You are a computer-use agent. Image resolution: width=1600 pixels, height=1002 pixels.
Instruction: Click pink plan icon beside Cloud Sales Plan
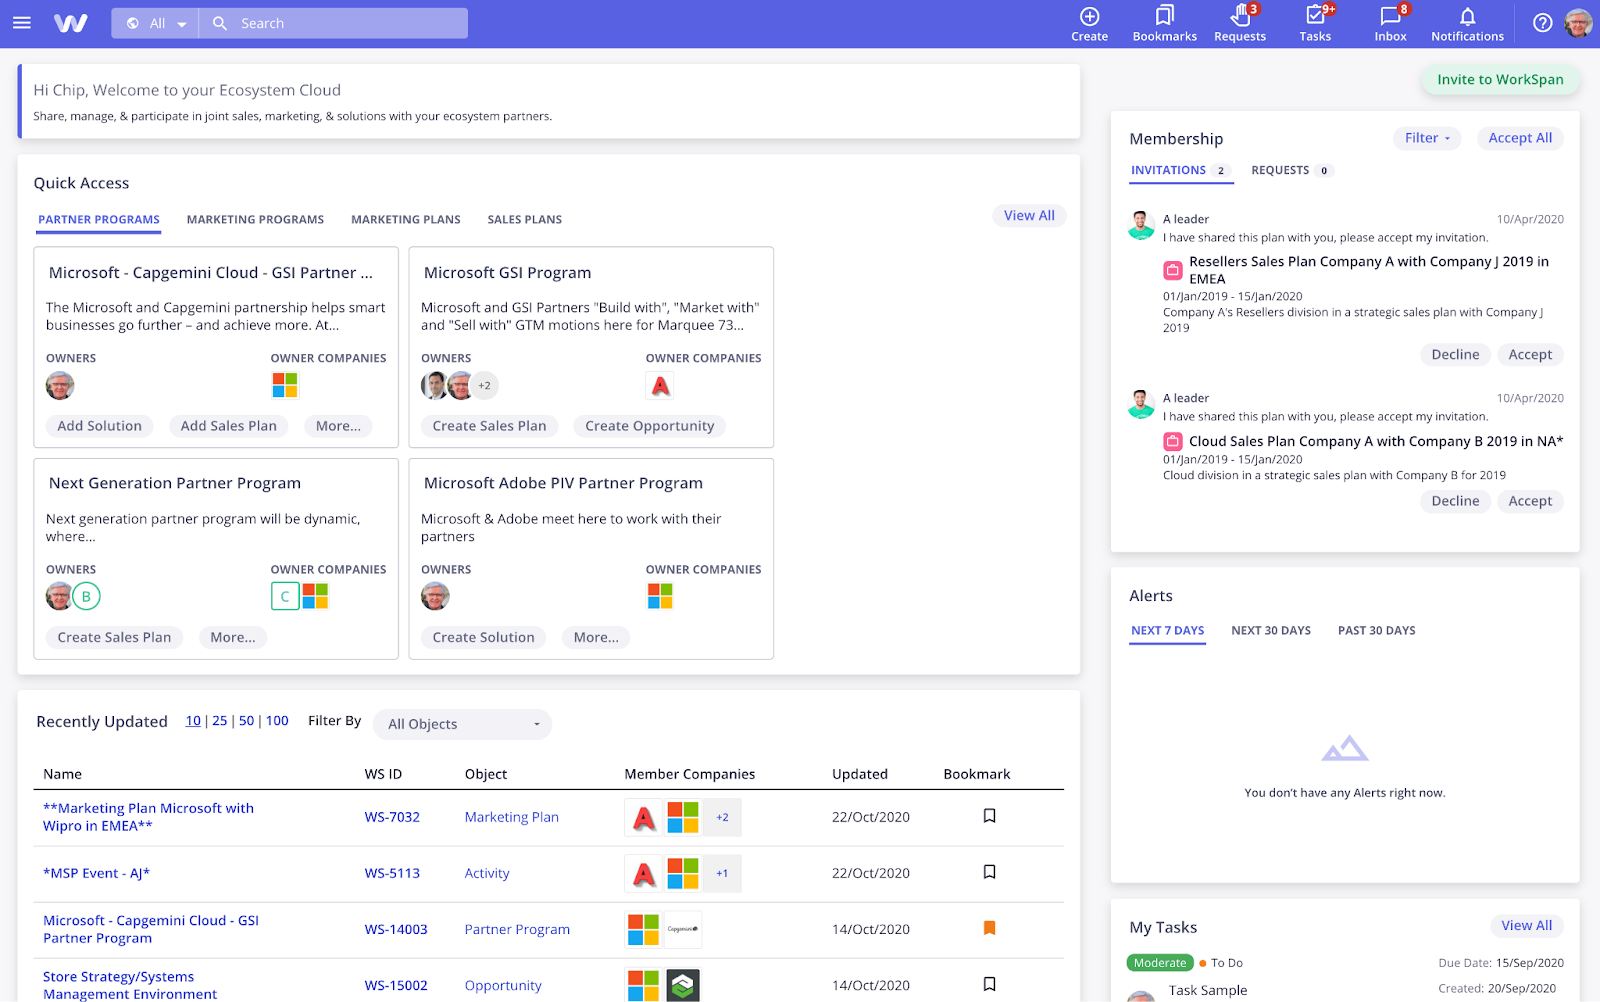1173,441
